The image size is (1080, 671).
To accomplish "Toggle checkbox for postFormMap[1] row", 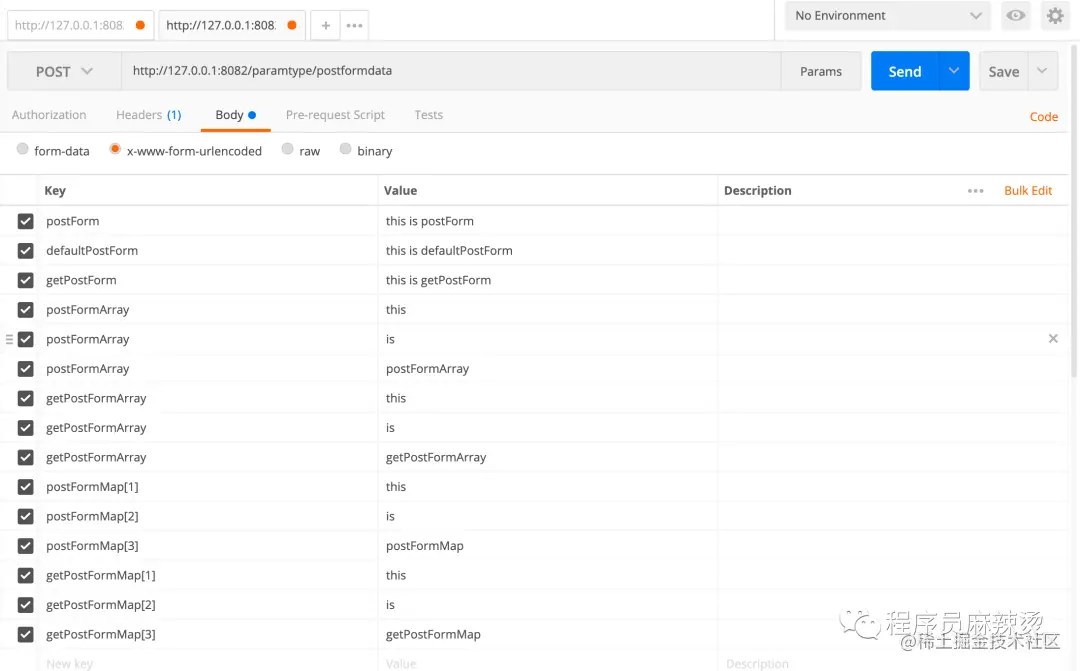I will click(x=25, y=487).
